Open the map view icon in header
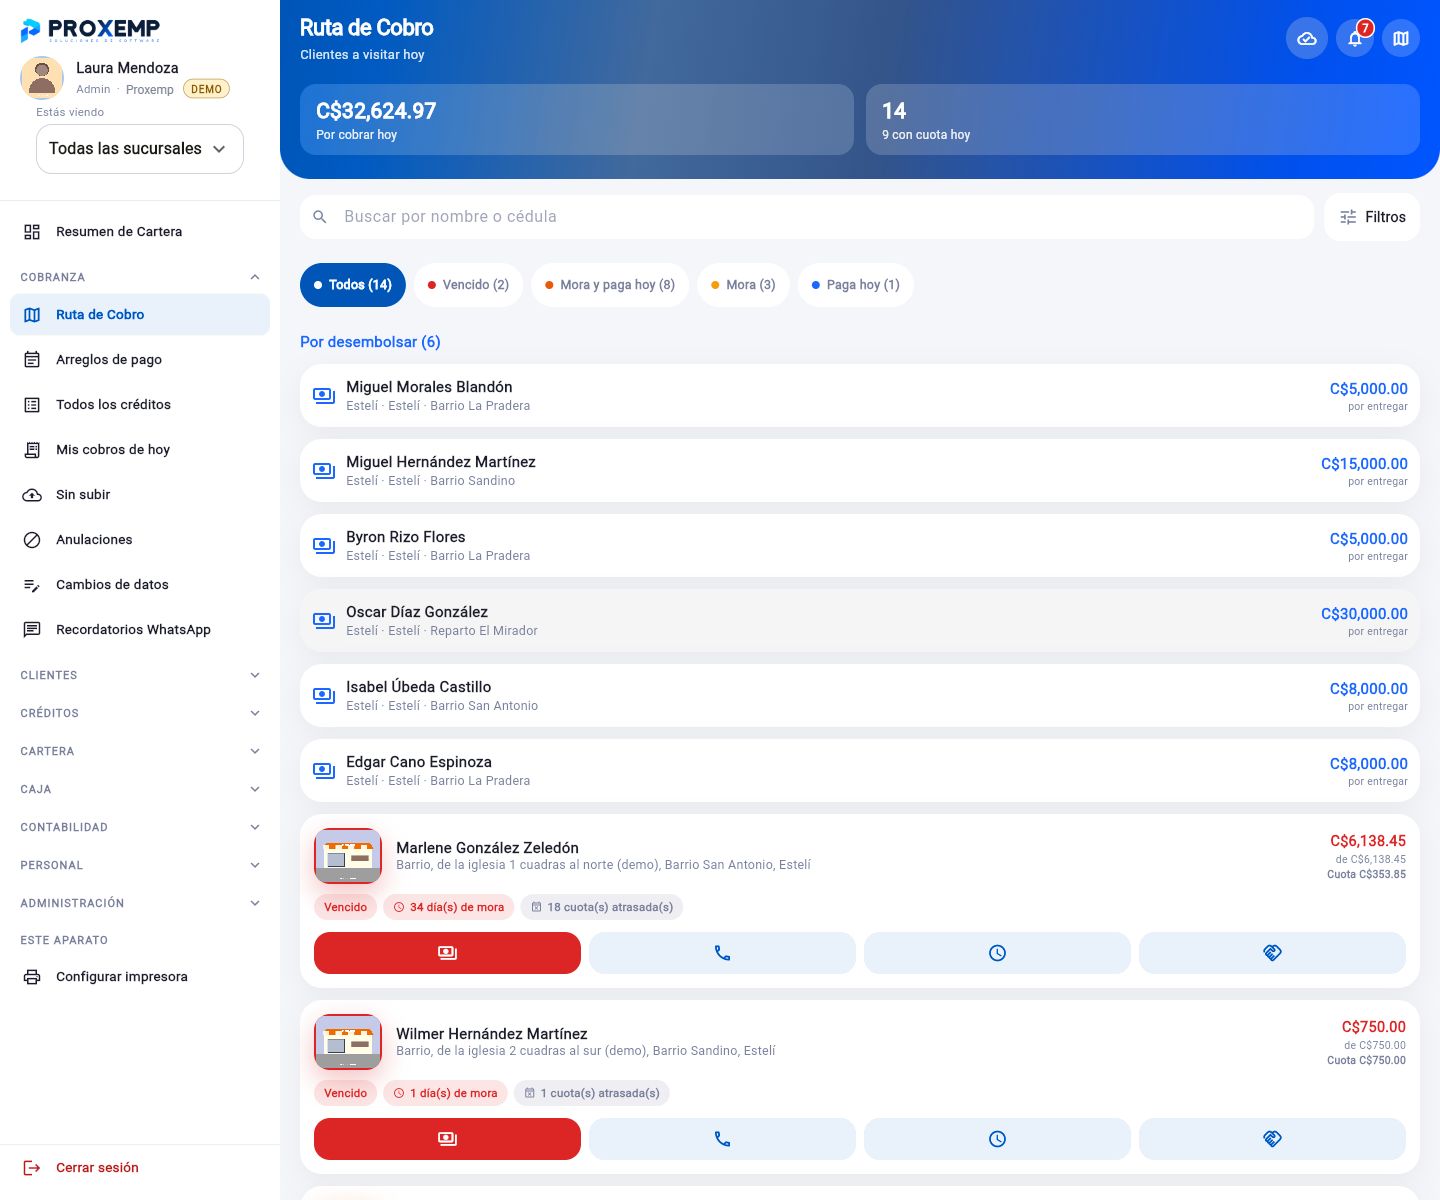This screenshot has width=1440, height=1200. 1401,39
